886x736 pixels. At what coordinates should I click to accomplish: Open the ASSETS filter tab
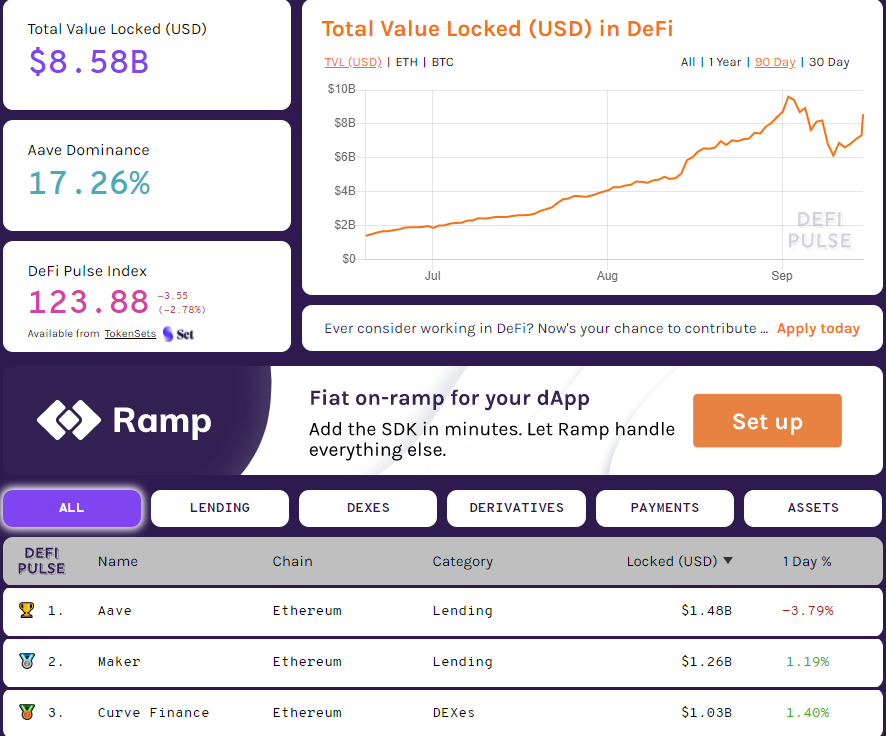pyautogui.click(x=812, y=508)
